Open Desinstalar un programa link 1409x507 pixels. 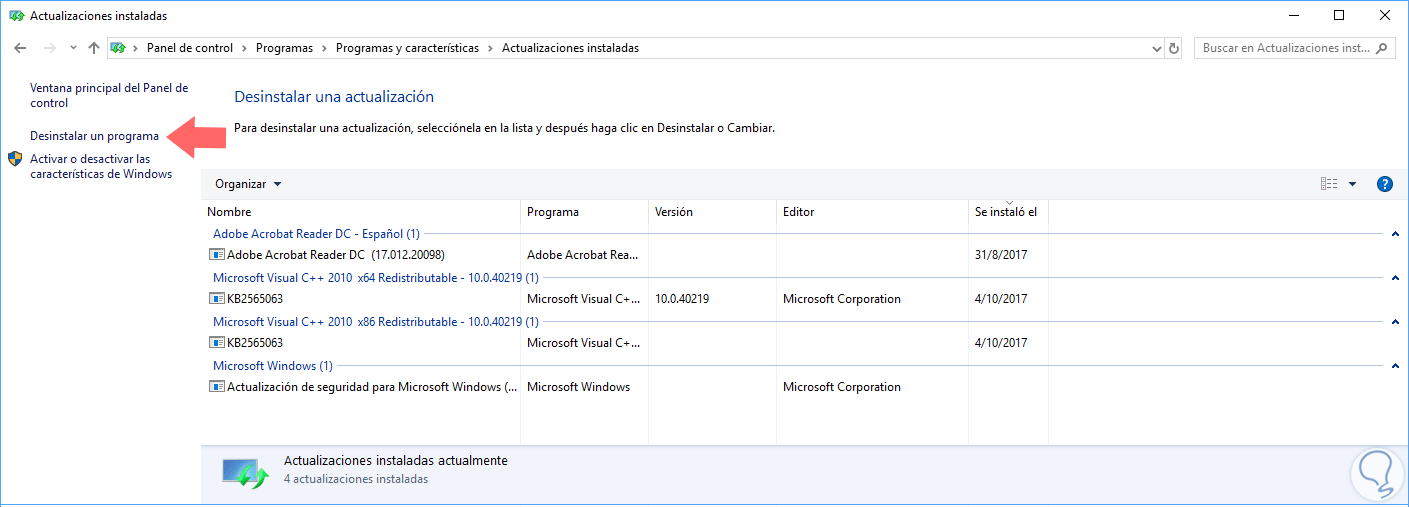click(x=94, y=136)
